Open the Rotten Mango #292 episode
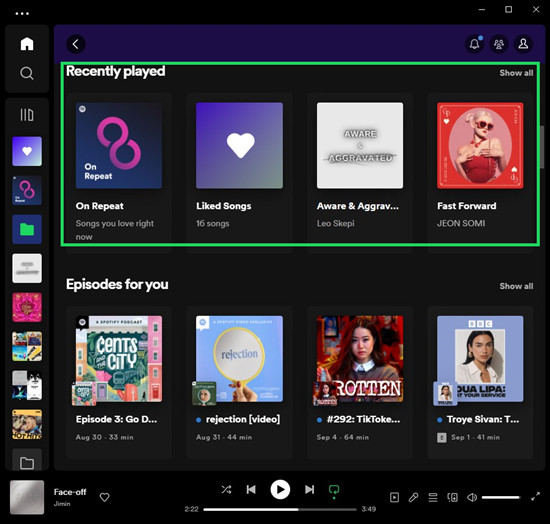 coord(360,382)
